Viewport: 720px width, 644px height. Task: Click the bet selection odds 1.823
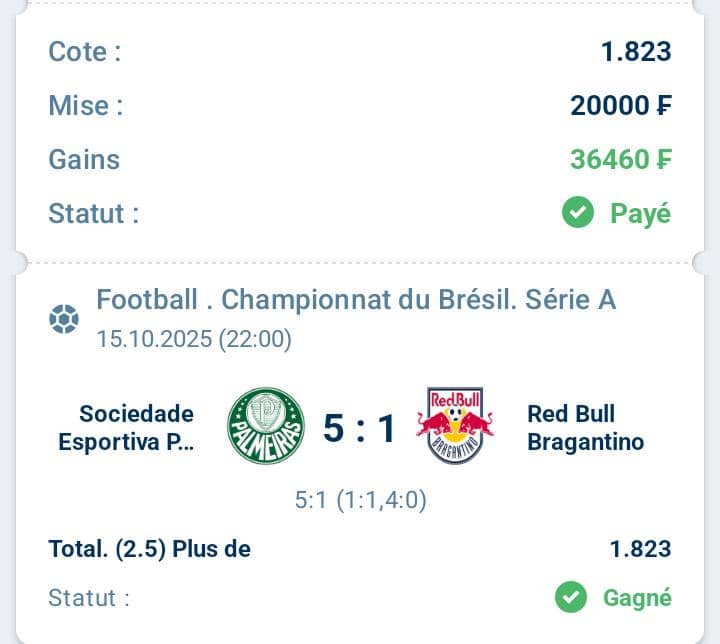click(640, 549)
